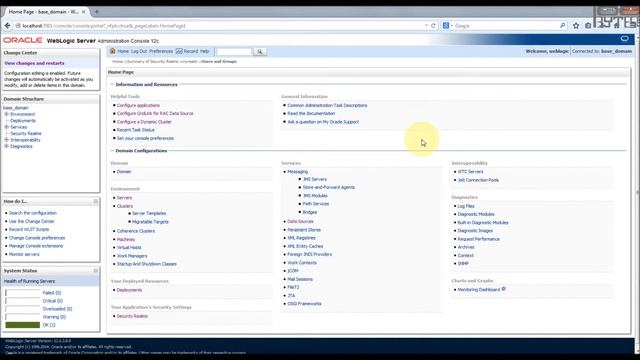Image resolution: width=640 pixels, height=360 pixels.
Task: Click the reload page icon
Action: point(433,25)
